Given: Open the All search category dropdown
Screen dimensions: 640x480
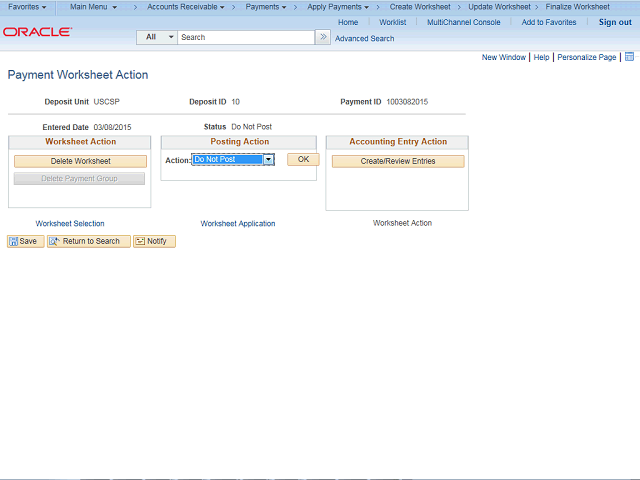Looking at the screenshot, I should [157, 37].
